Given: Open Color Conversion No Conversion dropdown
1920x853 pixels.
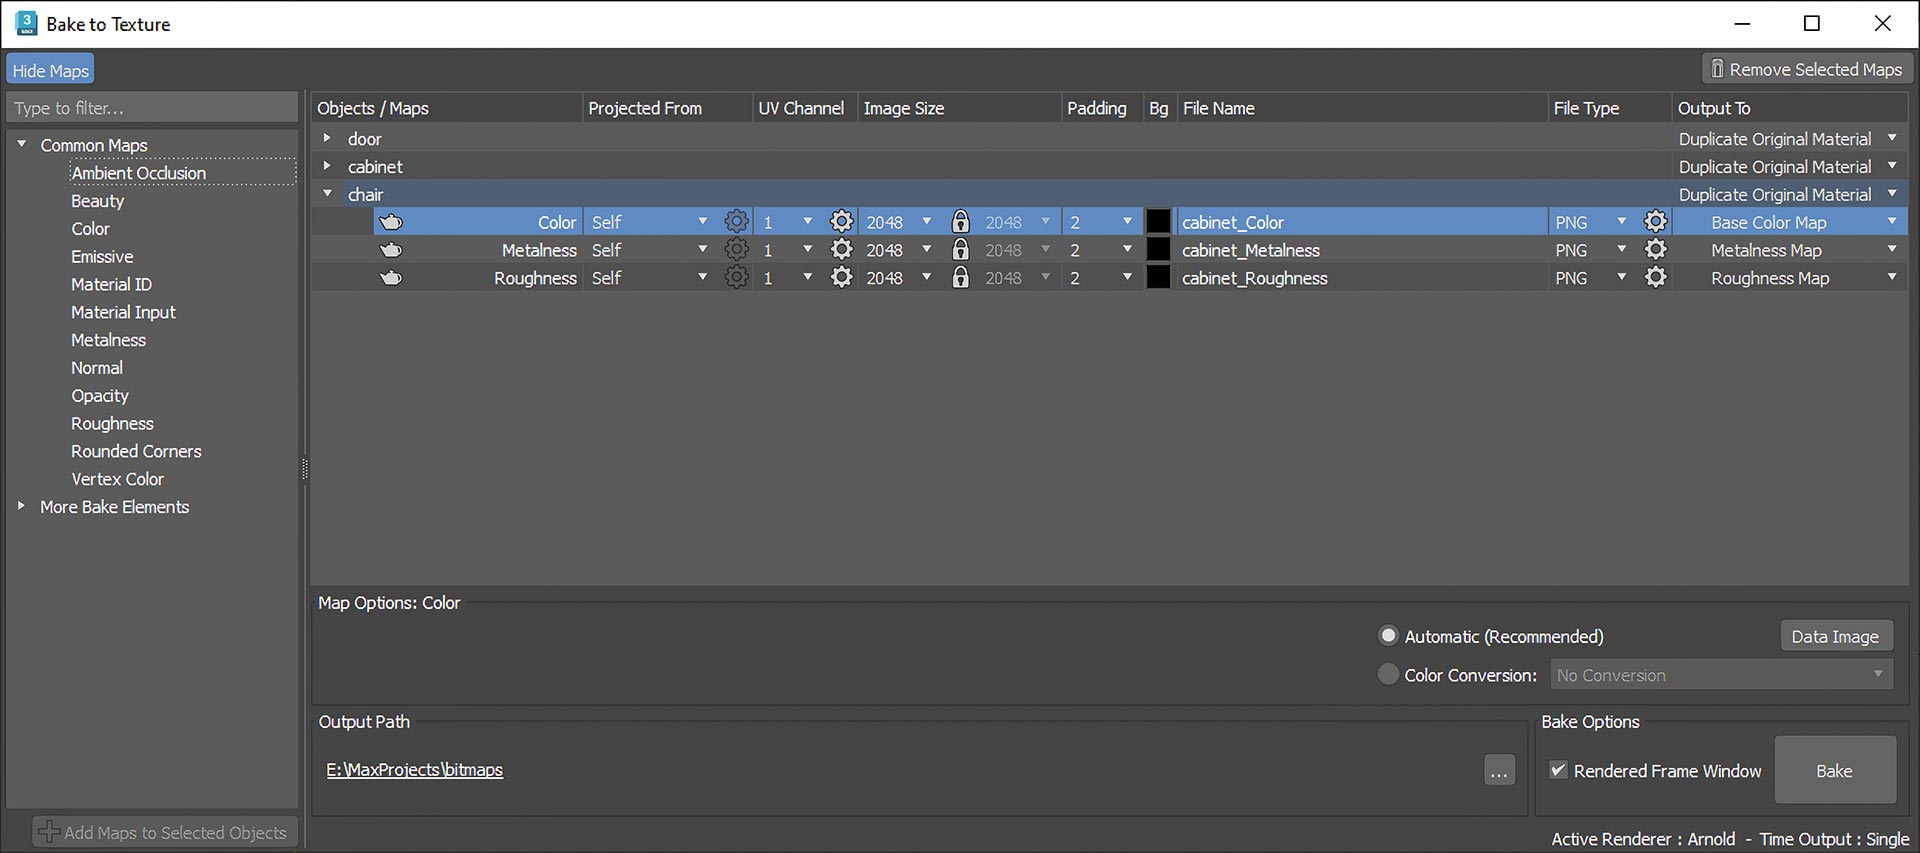Looking at the screenshot, I should click(1722, 675).
